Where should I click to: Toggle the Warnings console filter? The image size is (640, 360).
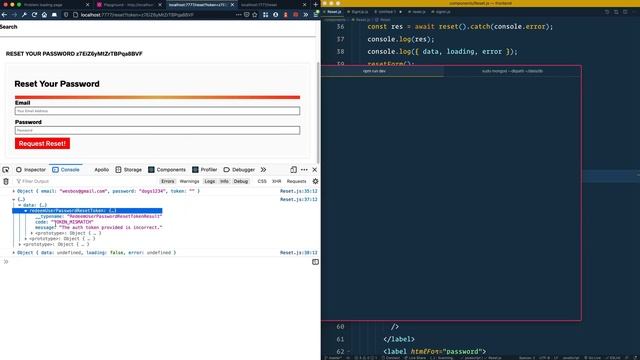189,181
